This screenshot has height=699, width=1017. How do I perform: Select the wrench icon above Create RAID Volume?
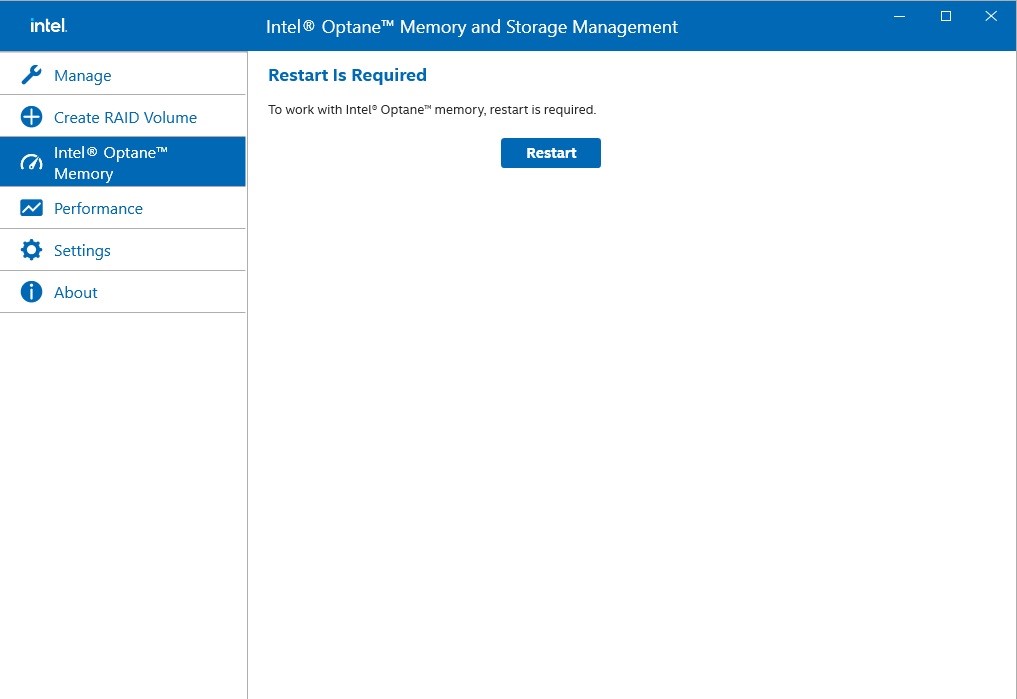click(x=31, y=74)
